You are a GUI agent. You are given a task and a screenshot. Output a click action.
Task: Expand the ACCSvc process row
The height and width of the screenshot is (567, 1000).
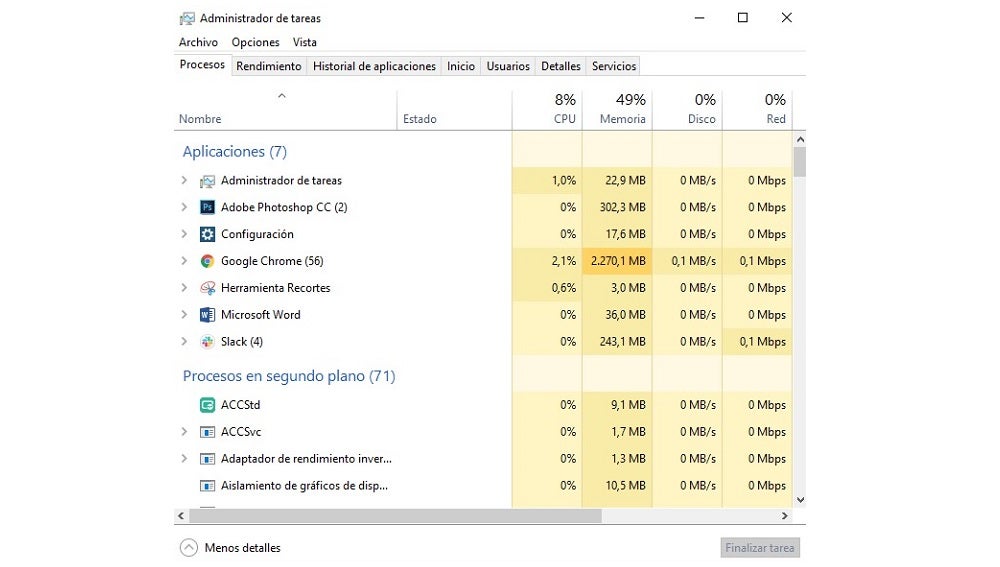click(184, 432)
